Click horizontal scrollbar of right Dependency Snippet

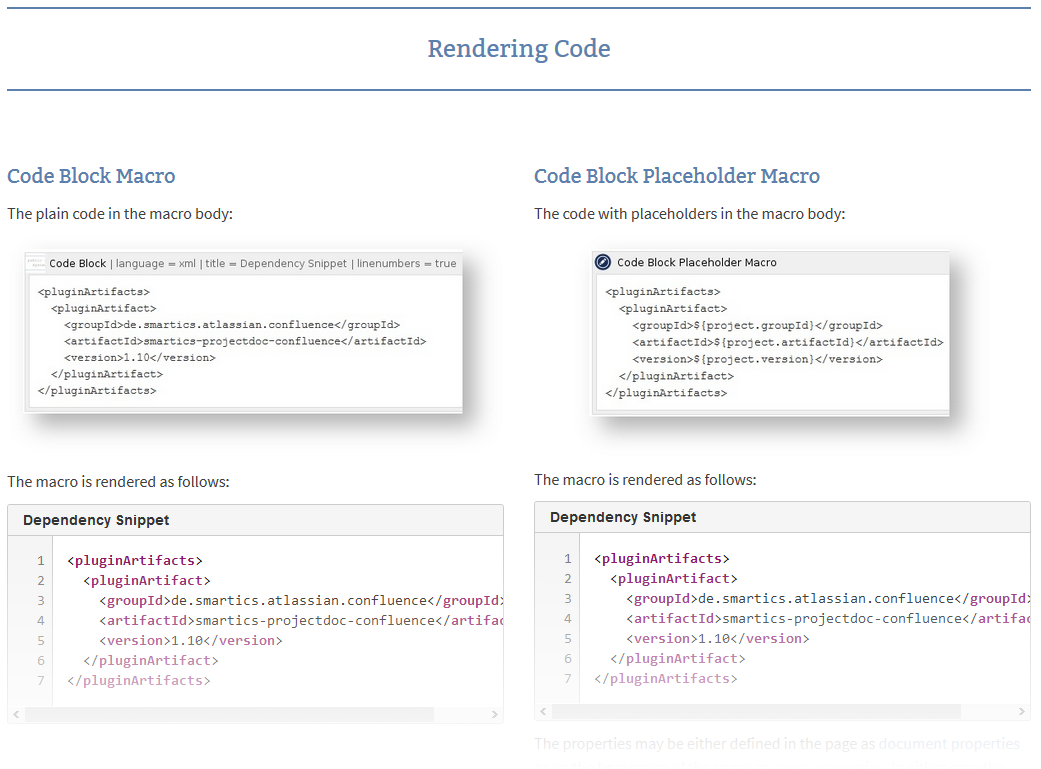(756, 712)
